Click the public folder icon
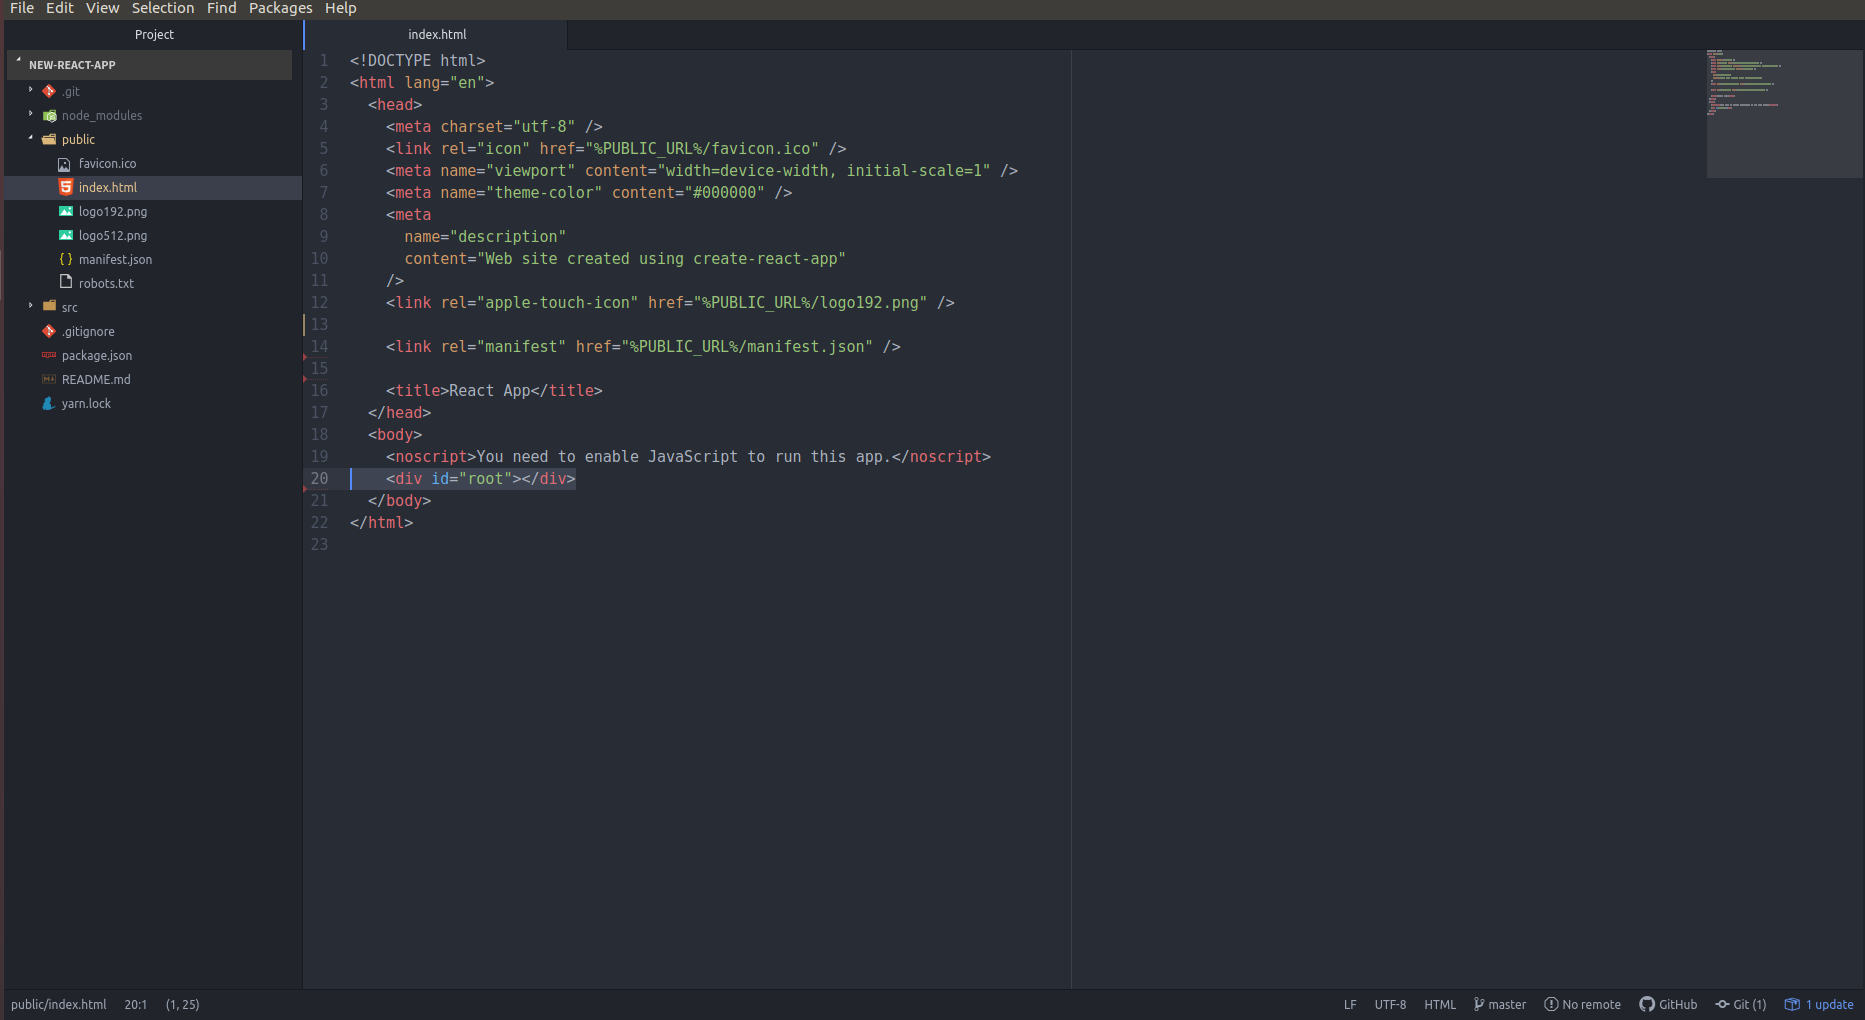Image resolution: width=1865 pixels, height=1020 pixels. pyautogui.click(x=49, y=139)
